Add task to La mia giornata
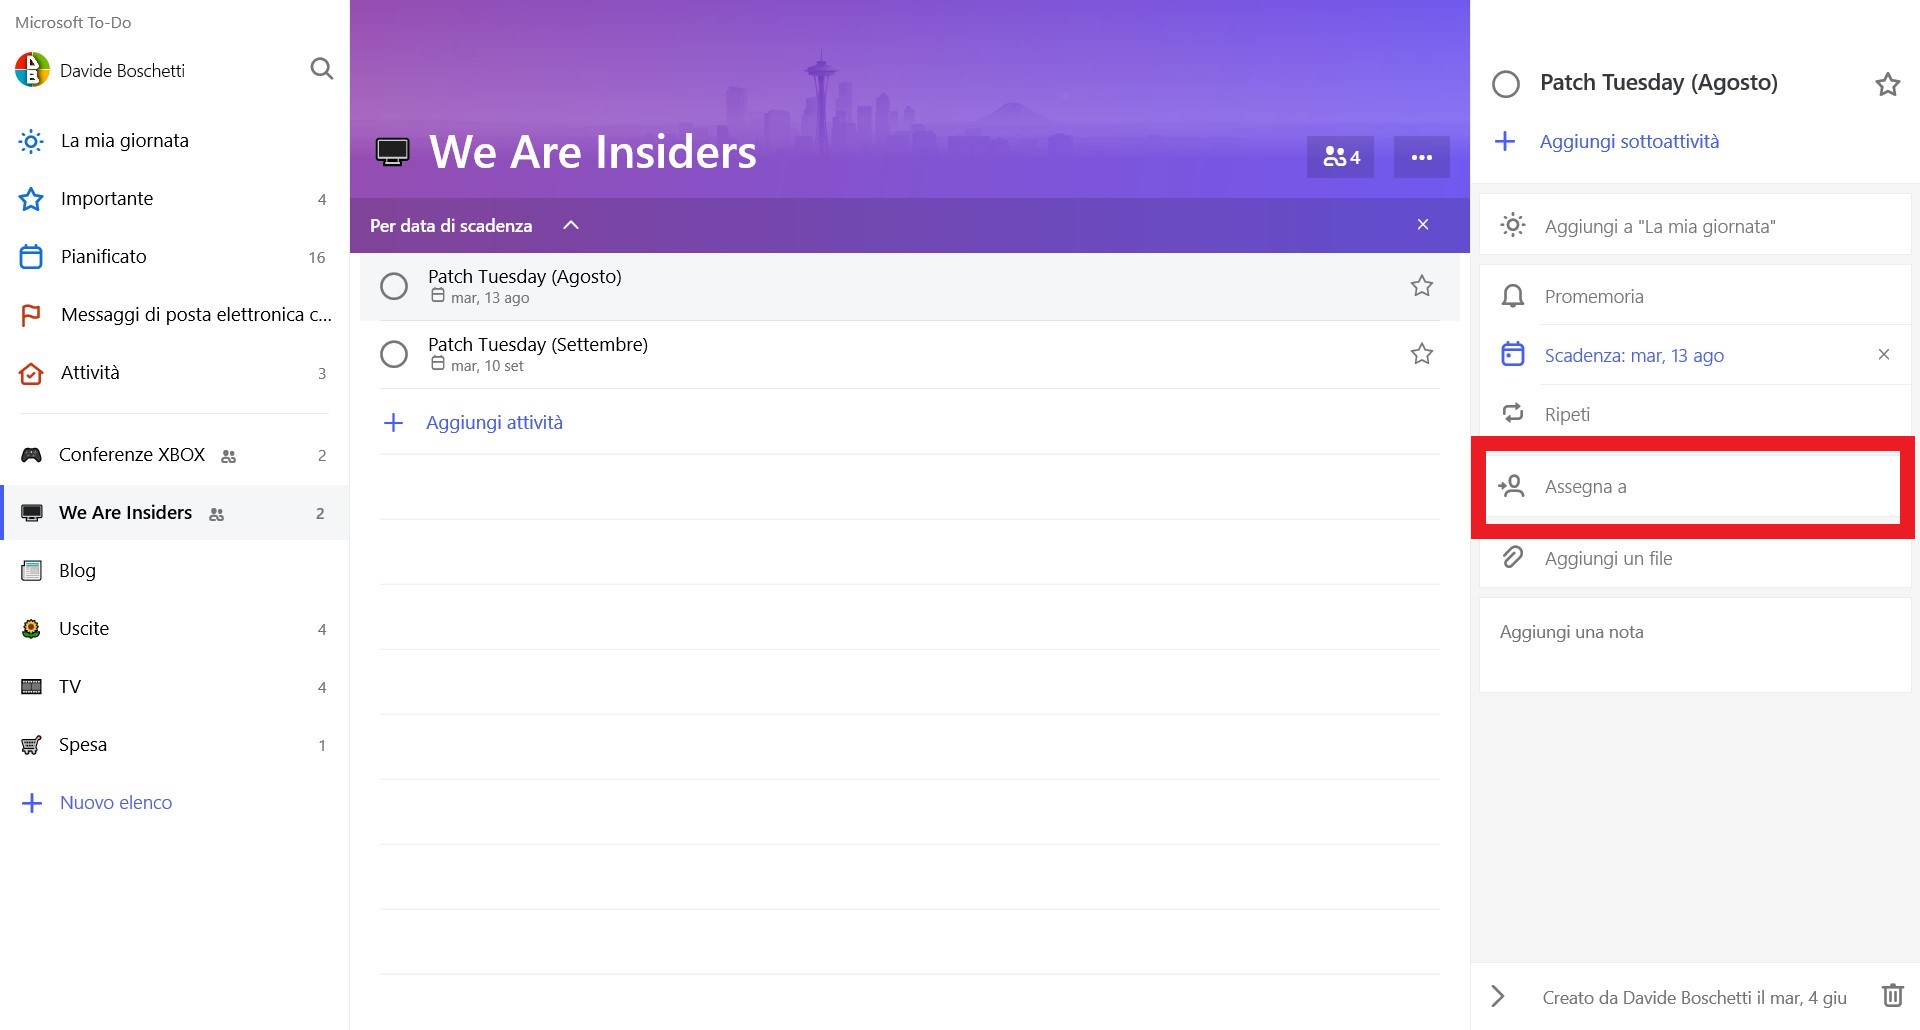1920x1030 pixels. pyautogui.click(x=1695, y=226)
